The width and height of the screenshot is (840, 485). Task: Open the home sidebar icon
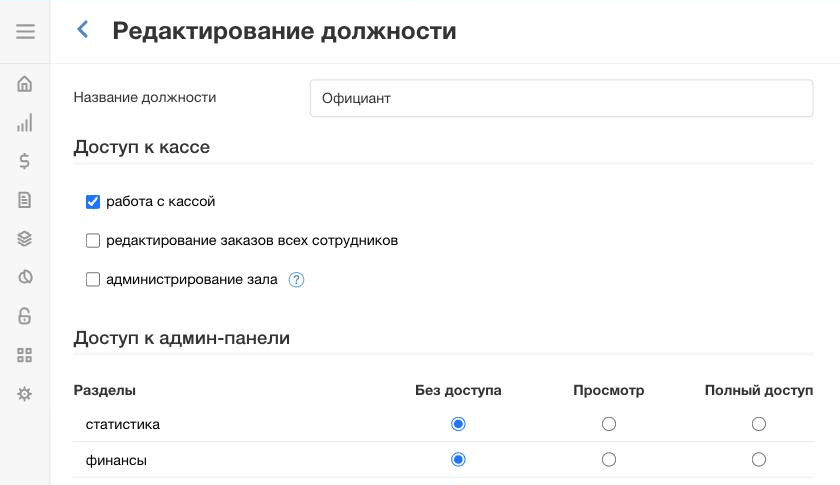click(25, 84)
